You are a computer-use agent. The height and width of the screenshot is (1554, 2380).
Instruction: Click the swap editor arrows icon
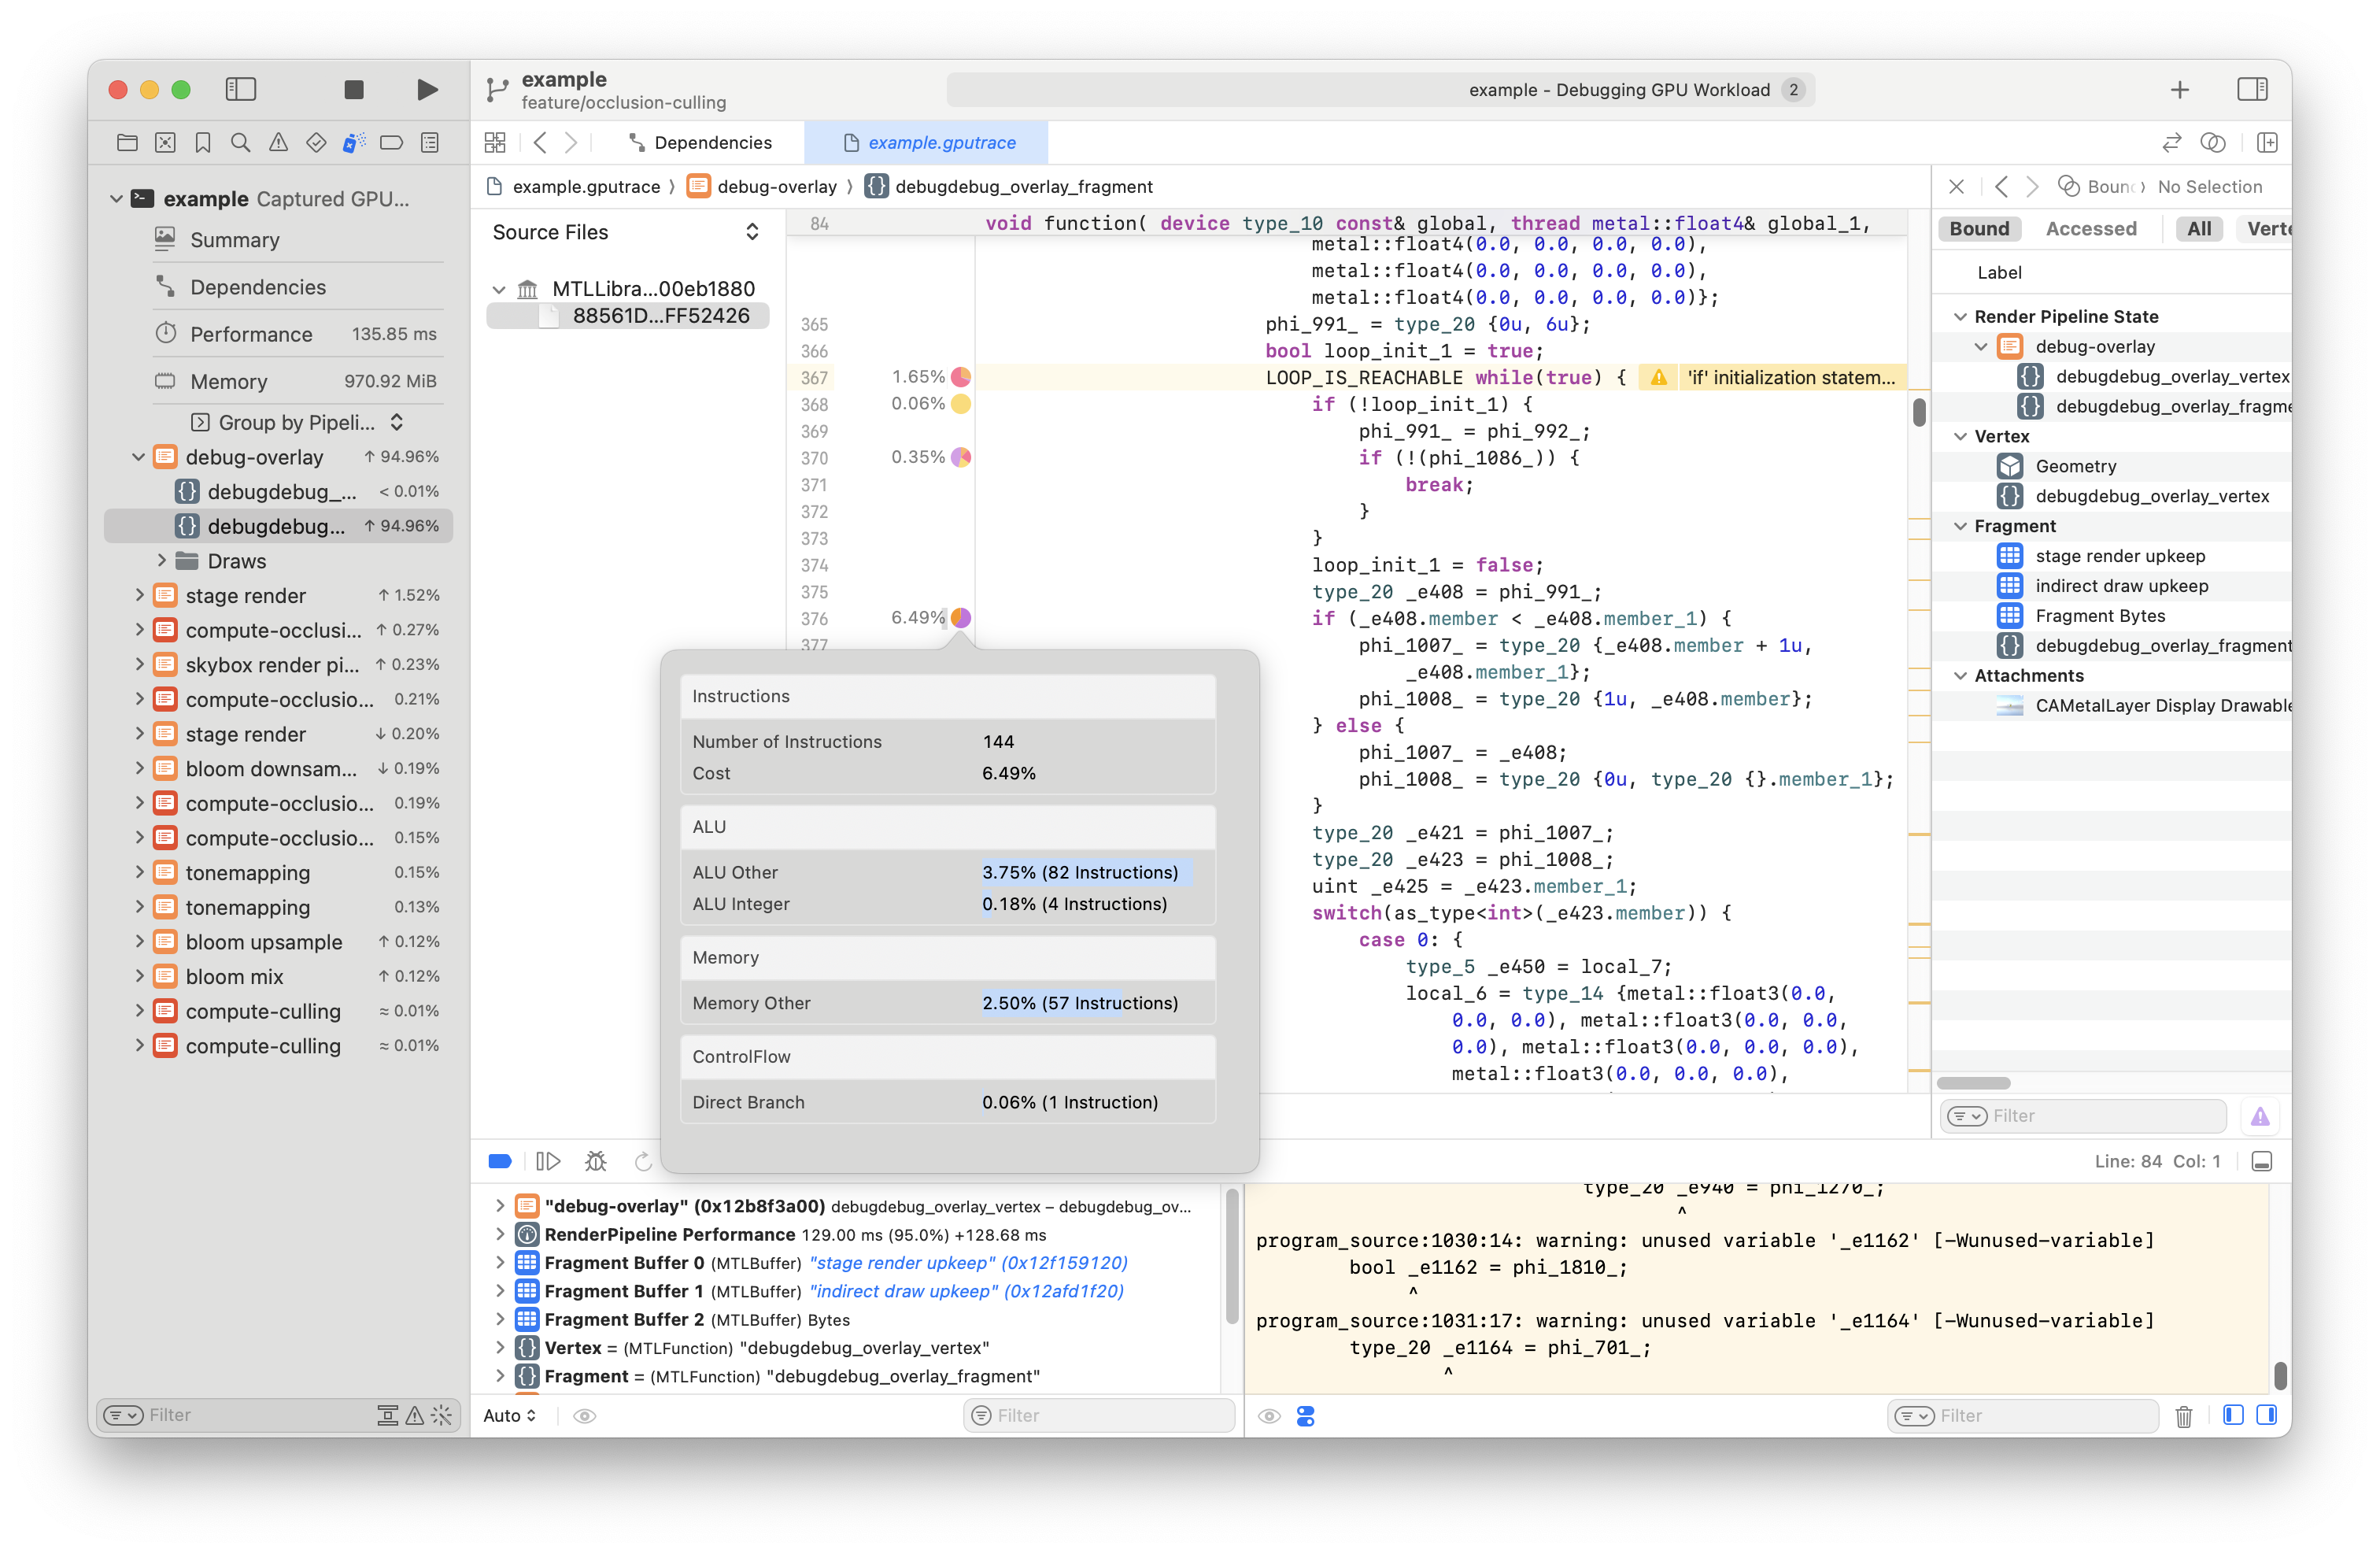(2171, 142)
